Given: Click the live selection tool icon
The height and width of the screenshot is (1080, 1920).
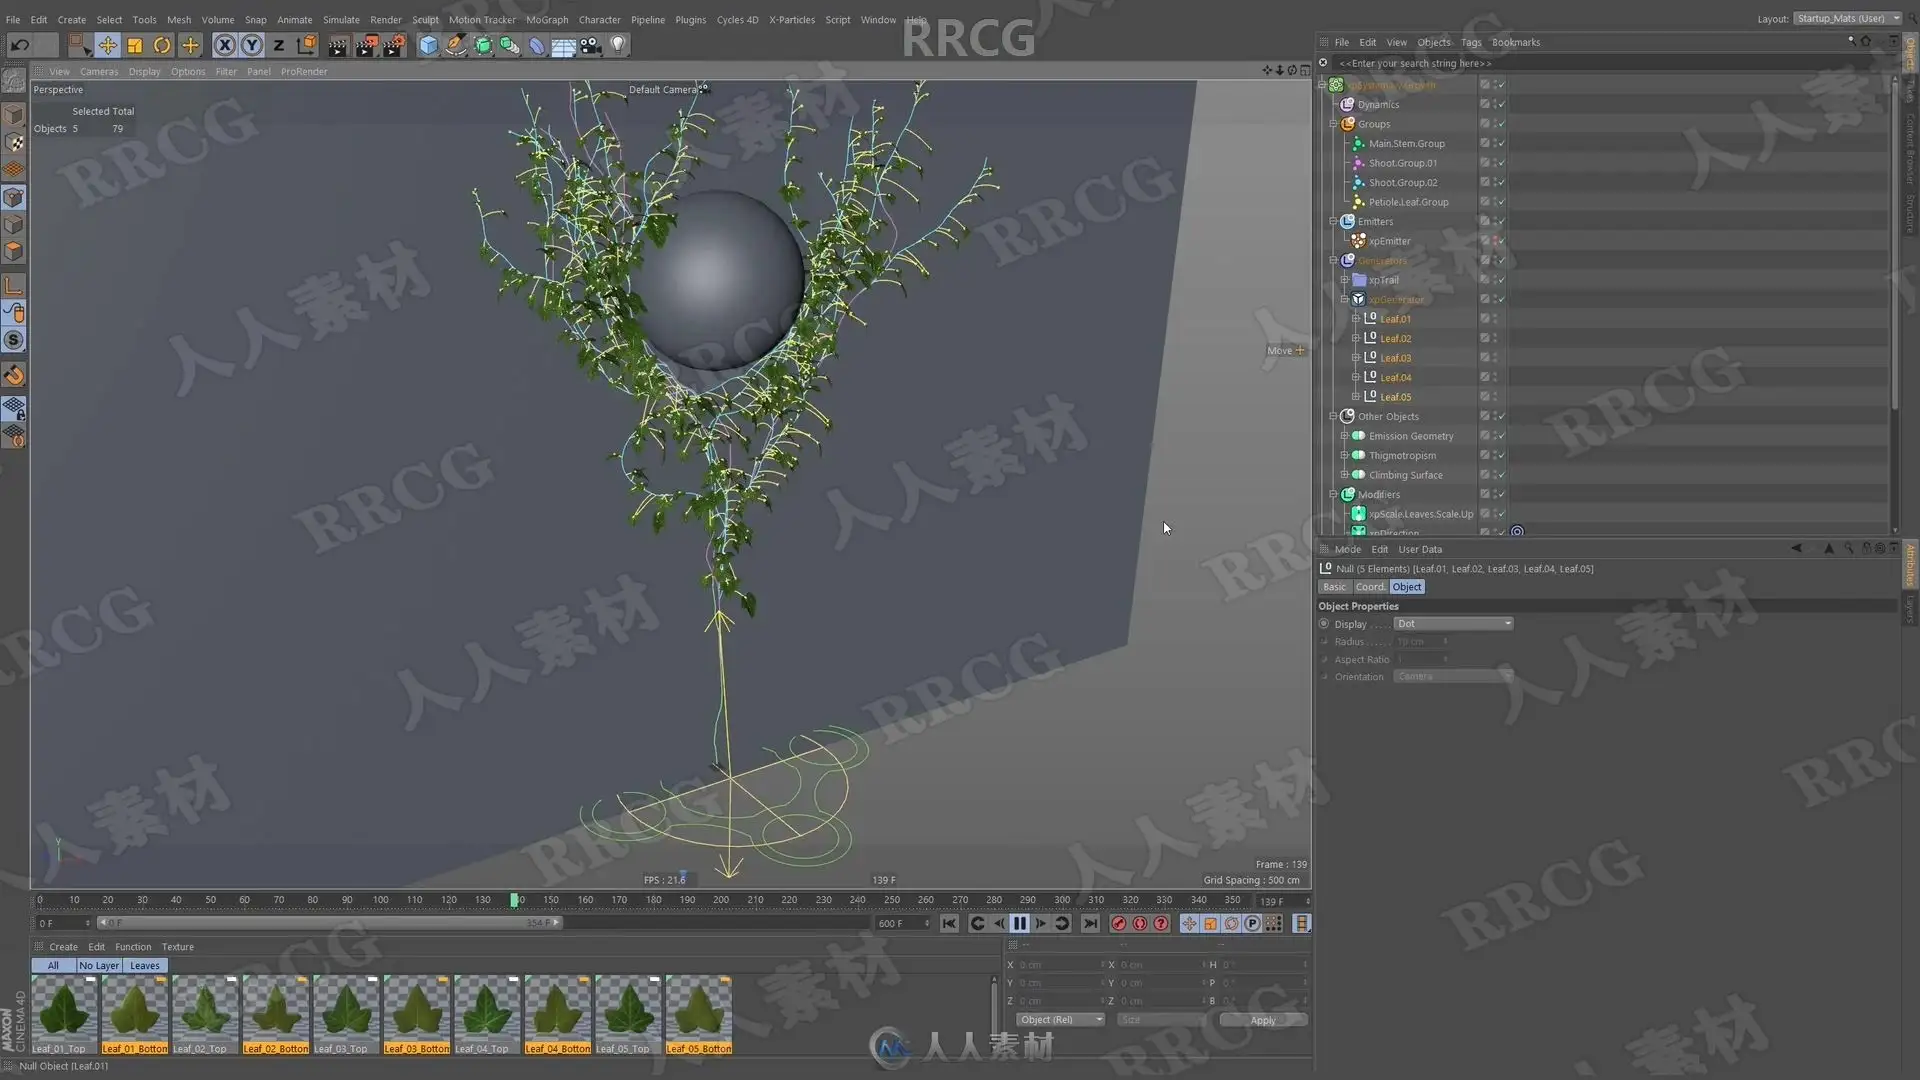Looking at the screenshot, I should pos(79,45).
